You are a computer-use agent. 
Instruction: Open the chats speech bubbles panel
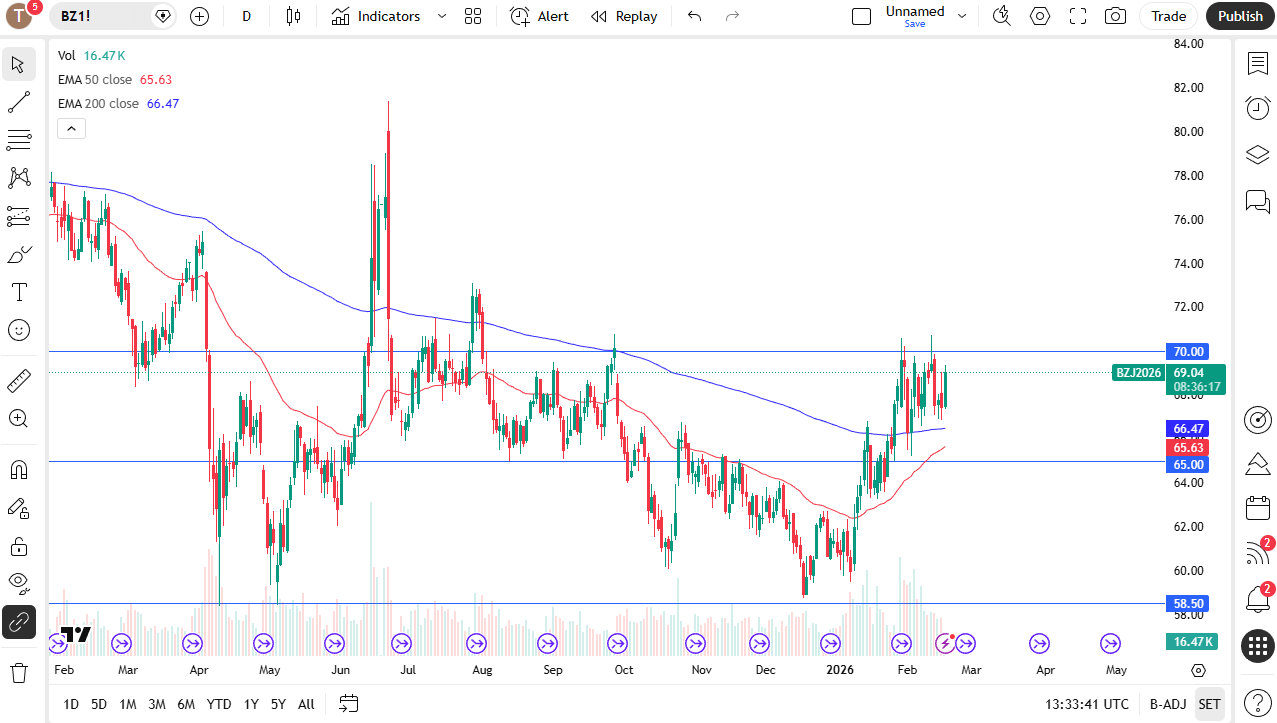click(1257, 201)
